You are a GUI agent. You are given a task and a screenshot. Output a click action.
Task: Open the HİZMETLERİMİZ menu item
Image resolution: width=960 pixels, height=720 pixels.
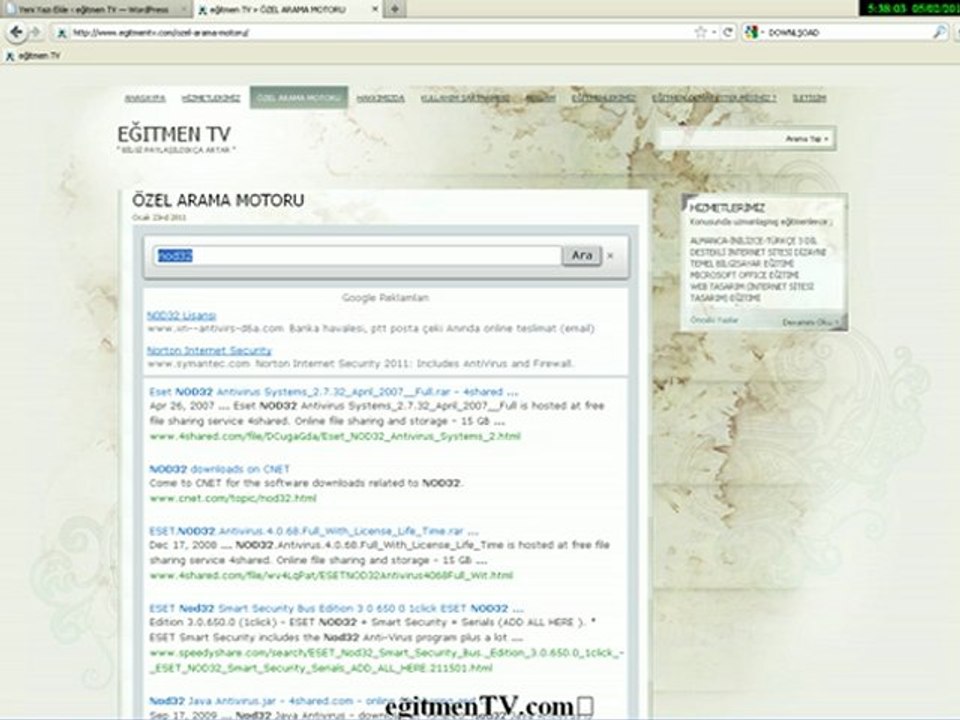(x=211, y=98)
